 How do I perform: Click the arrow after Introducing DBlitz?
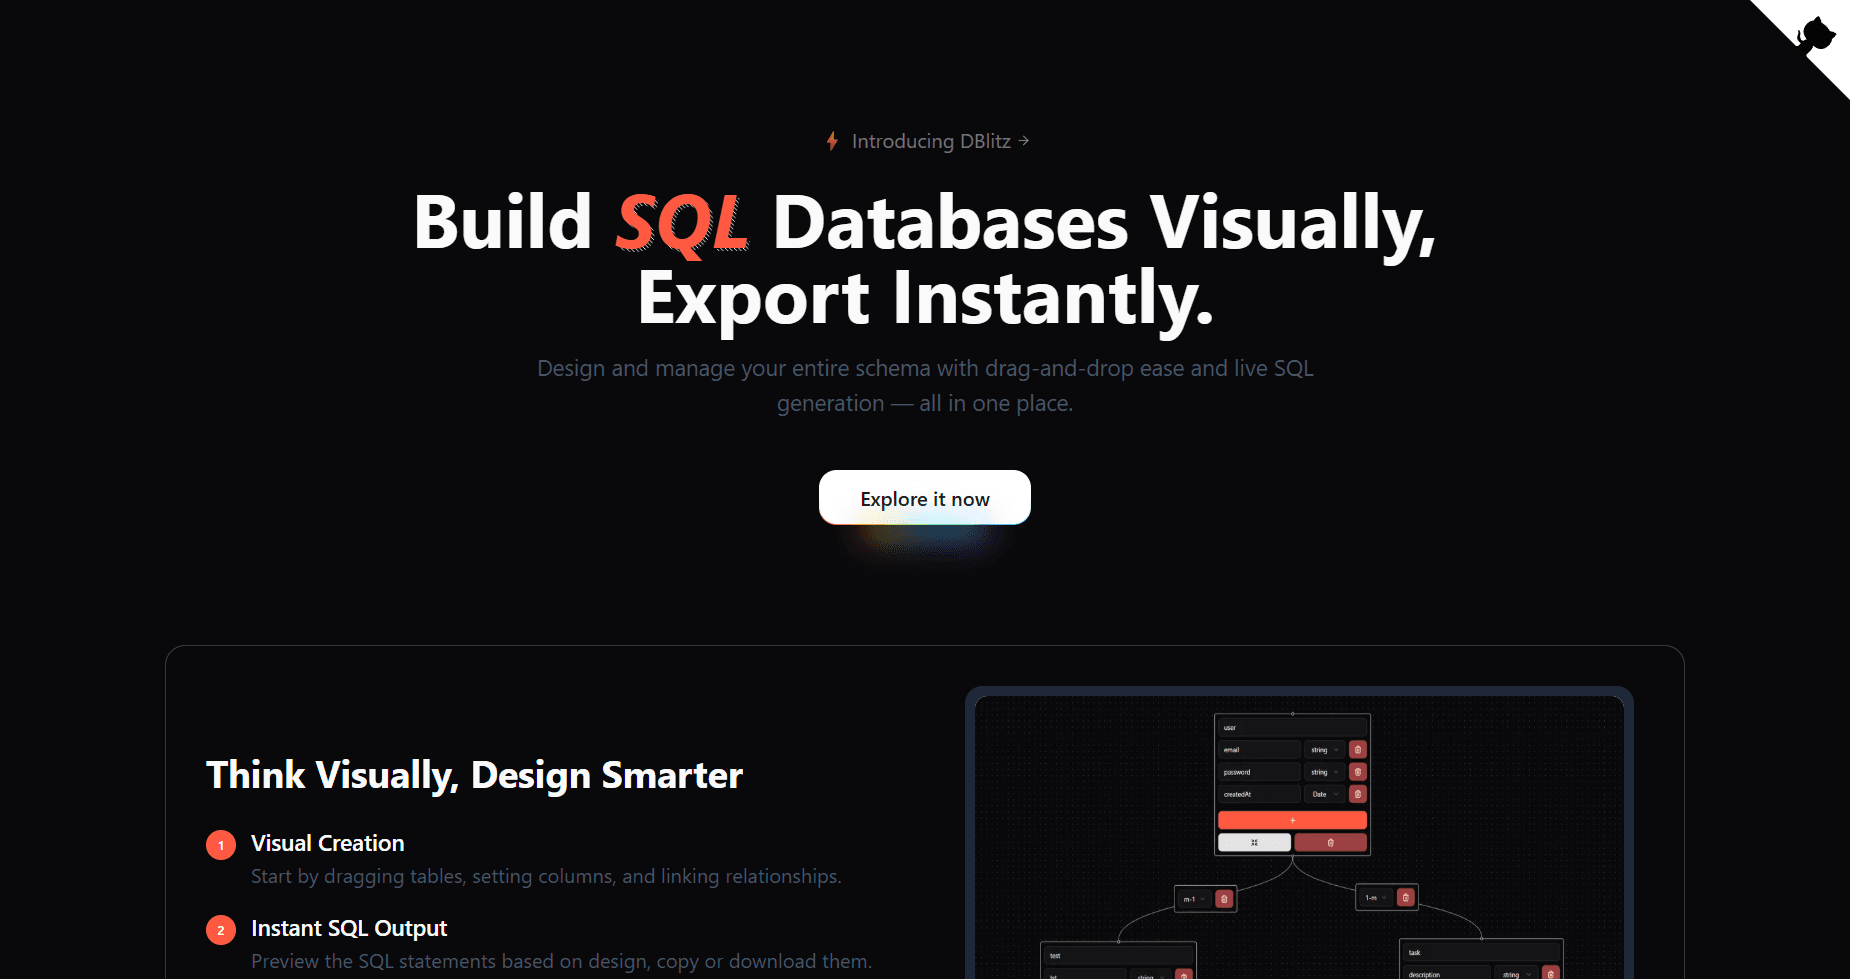1023,141
